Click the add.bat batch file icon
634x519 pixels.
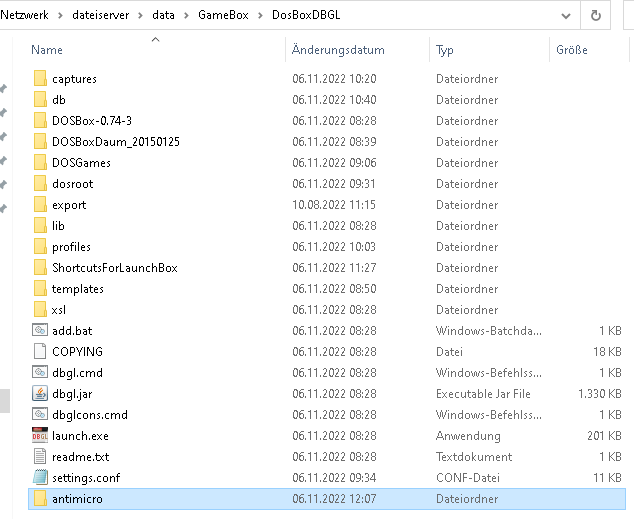pyautogui.click(x=40, y=330)
